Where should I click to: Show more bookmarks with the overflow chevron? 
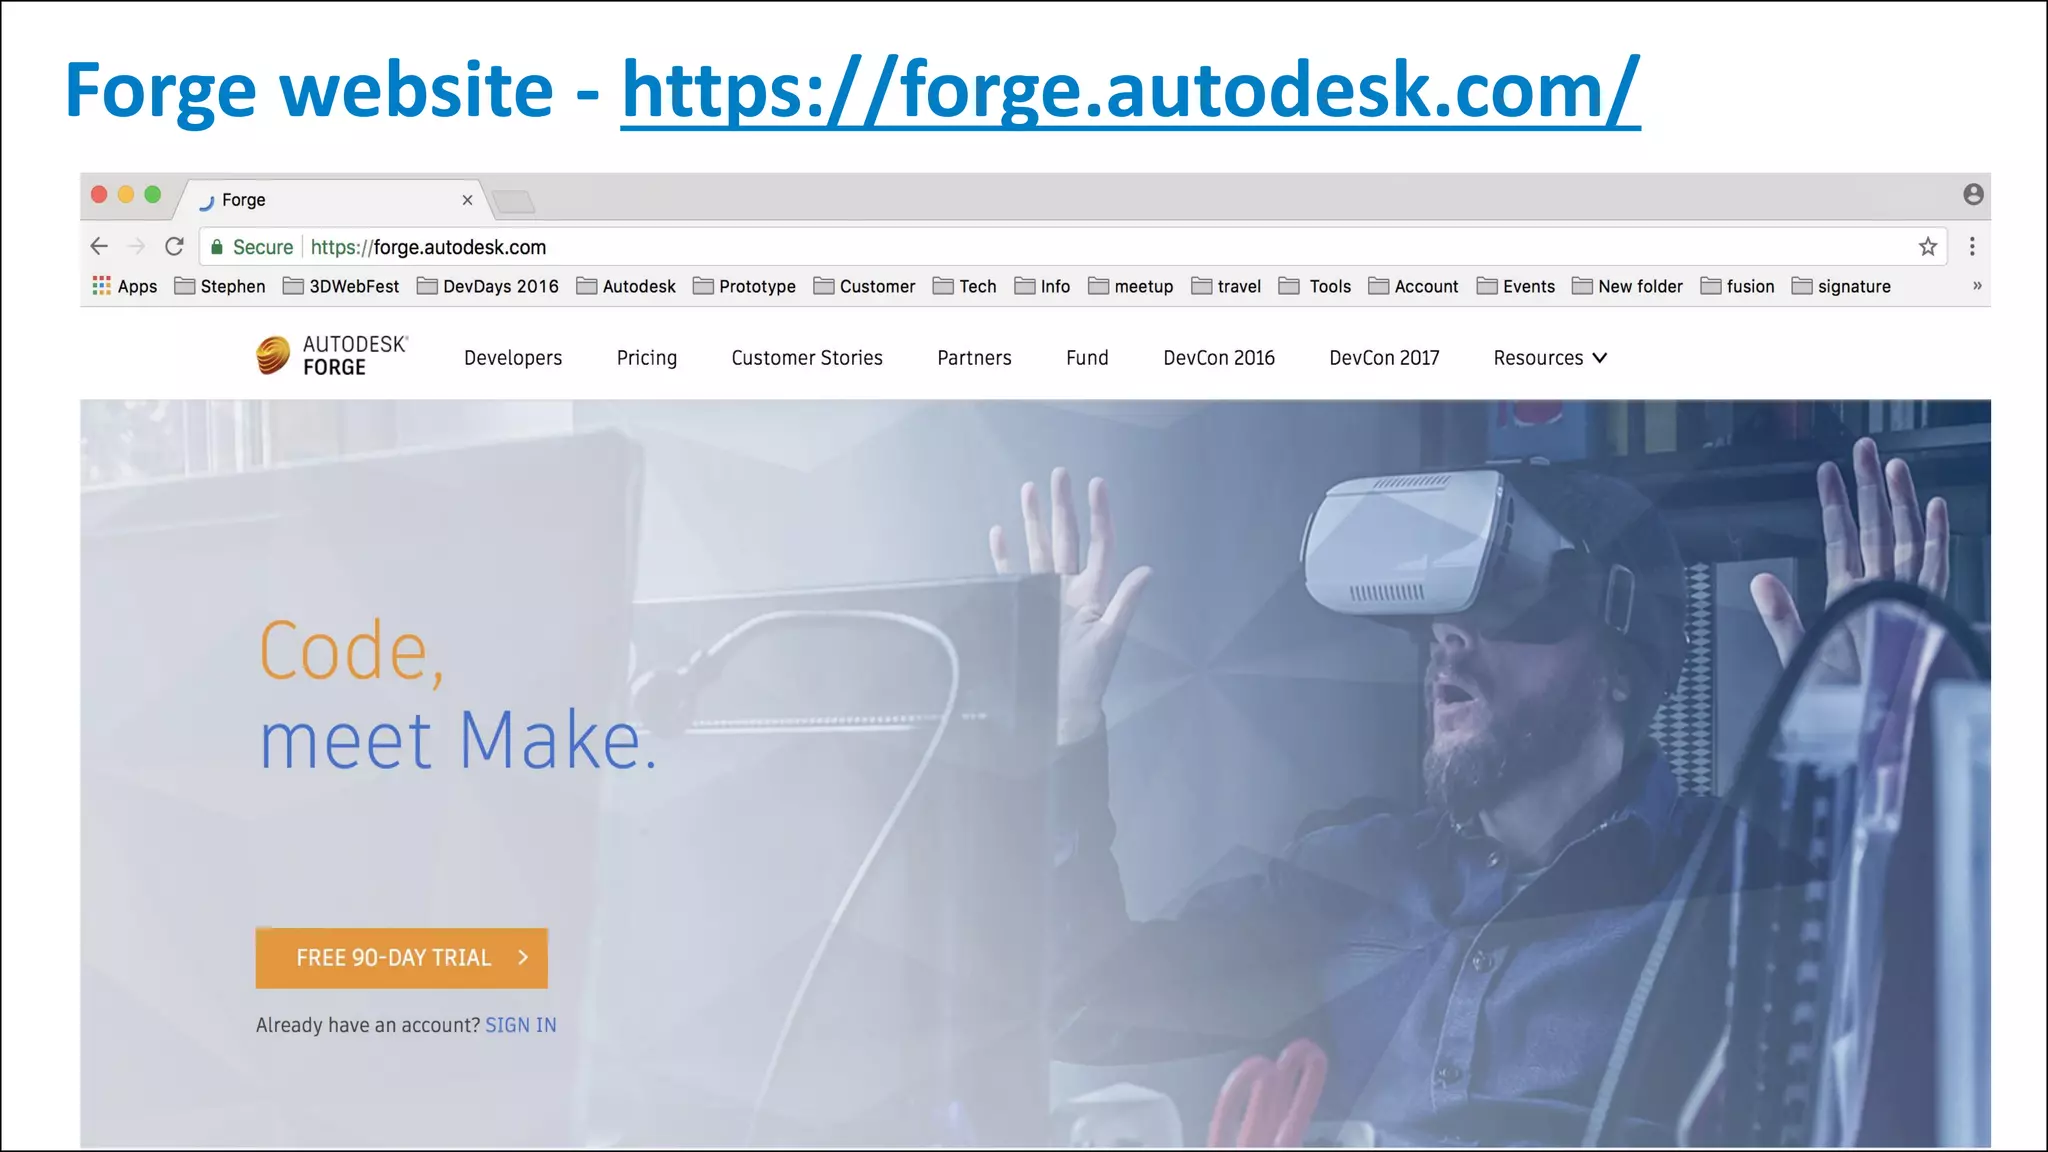[x=1977, y=286]
